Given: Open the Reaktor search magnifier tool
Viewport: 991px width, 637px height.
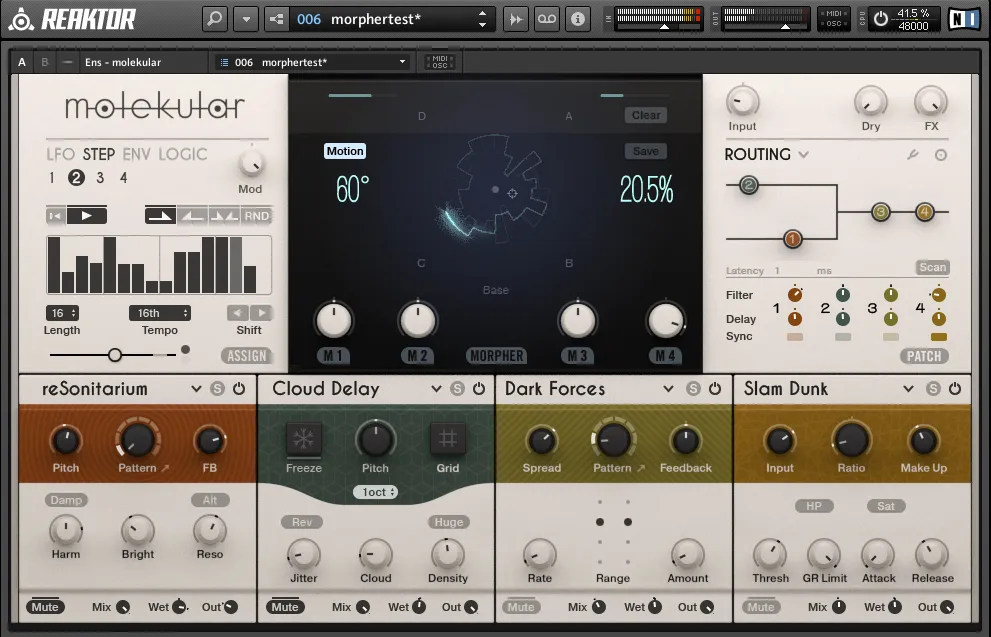Looking at the screenshot, I should pos(215,19).
